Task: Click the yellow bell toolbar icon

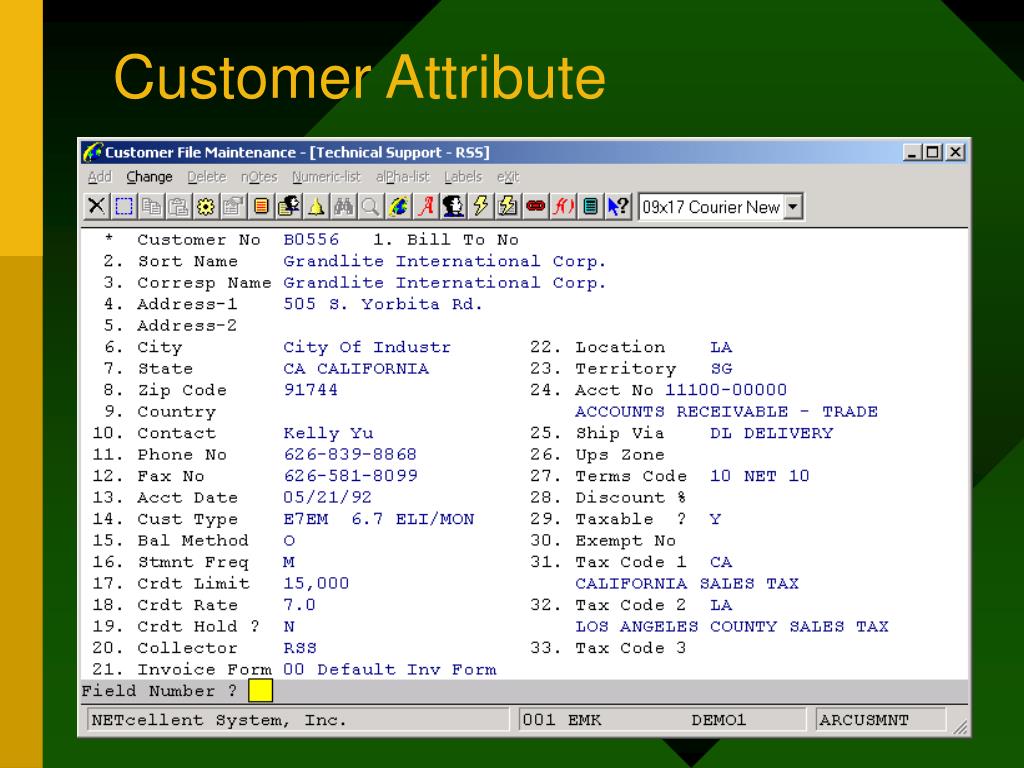Action: point(316,206)
